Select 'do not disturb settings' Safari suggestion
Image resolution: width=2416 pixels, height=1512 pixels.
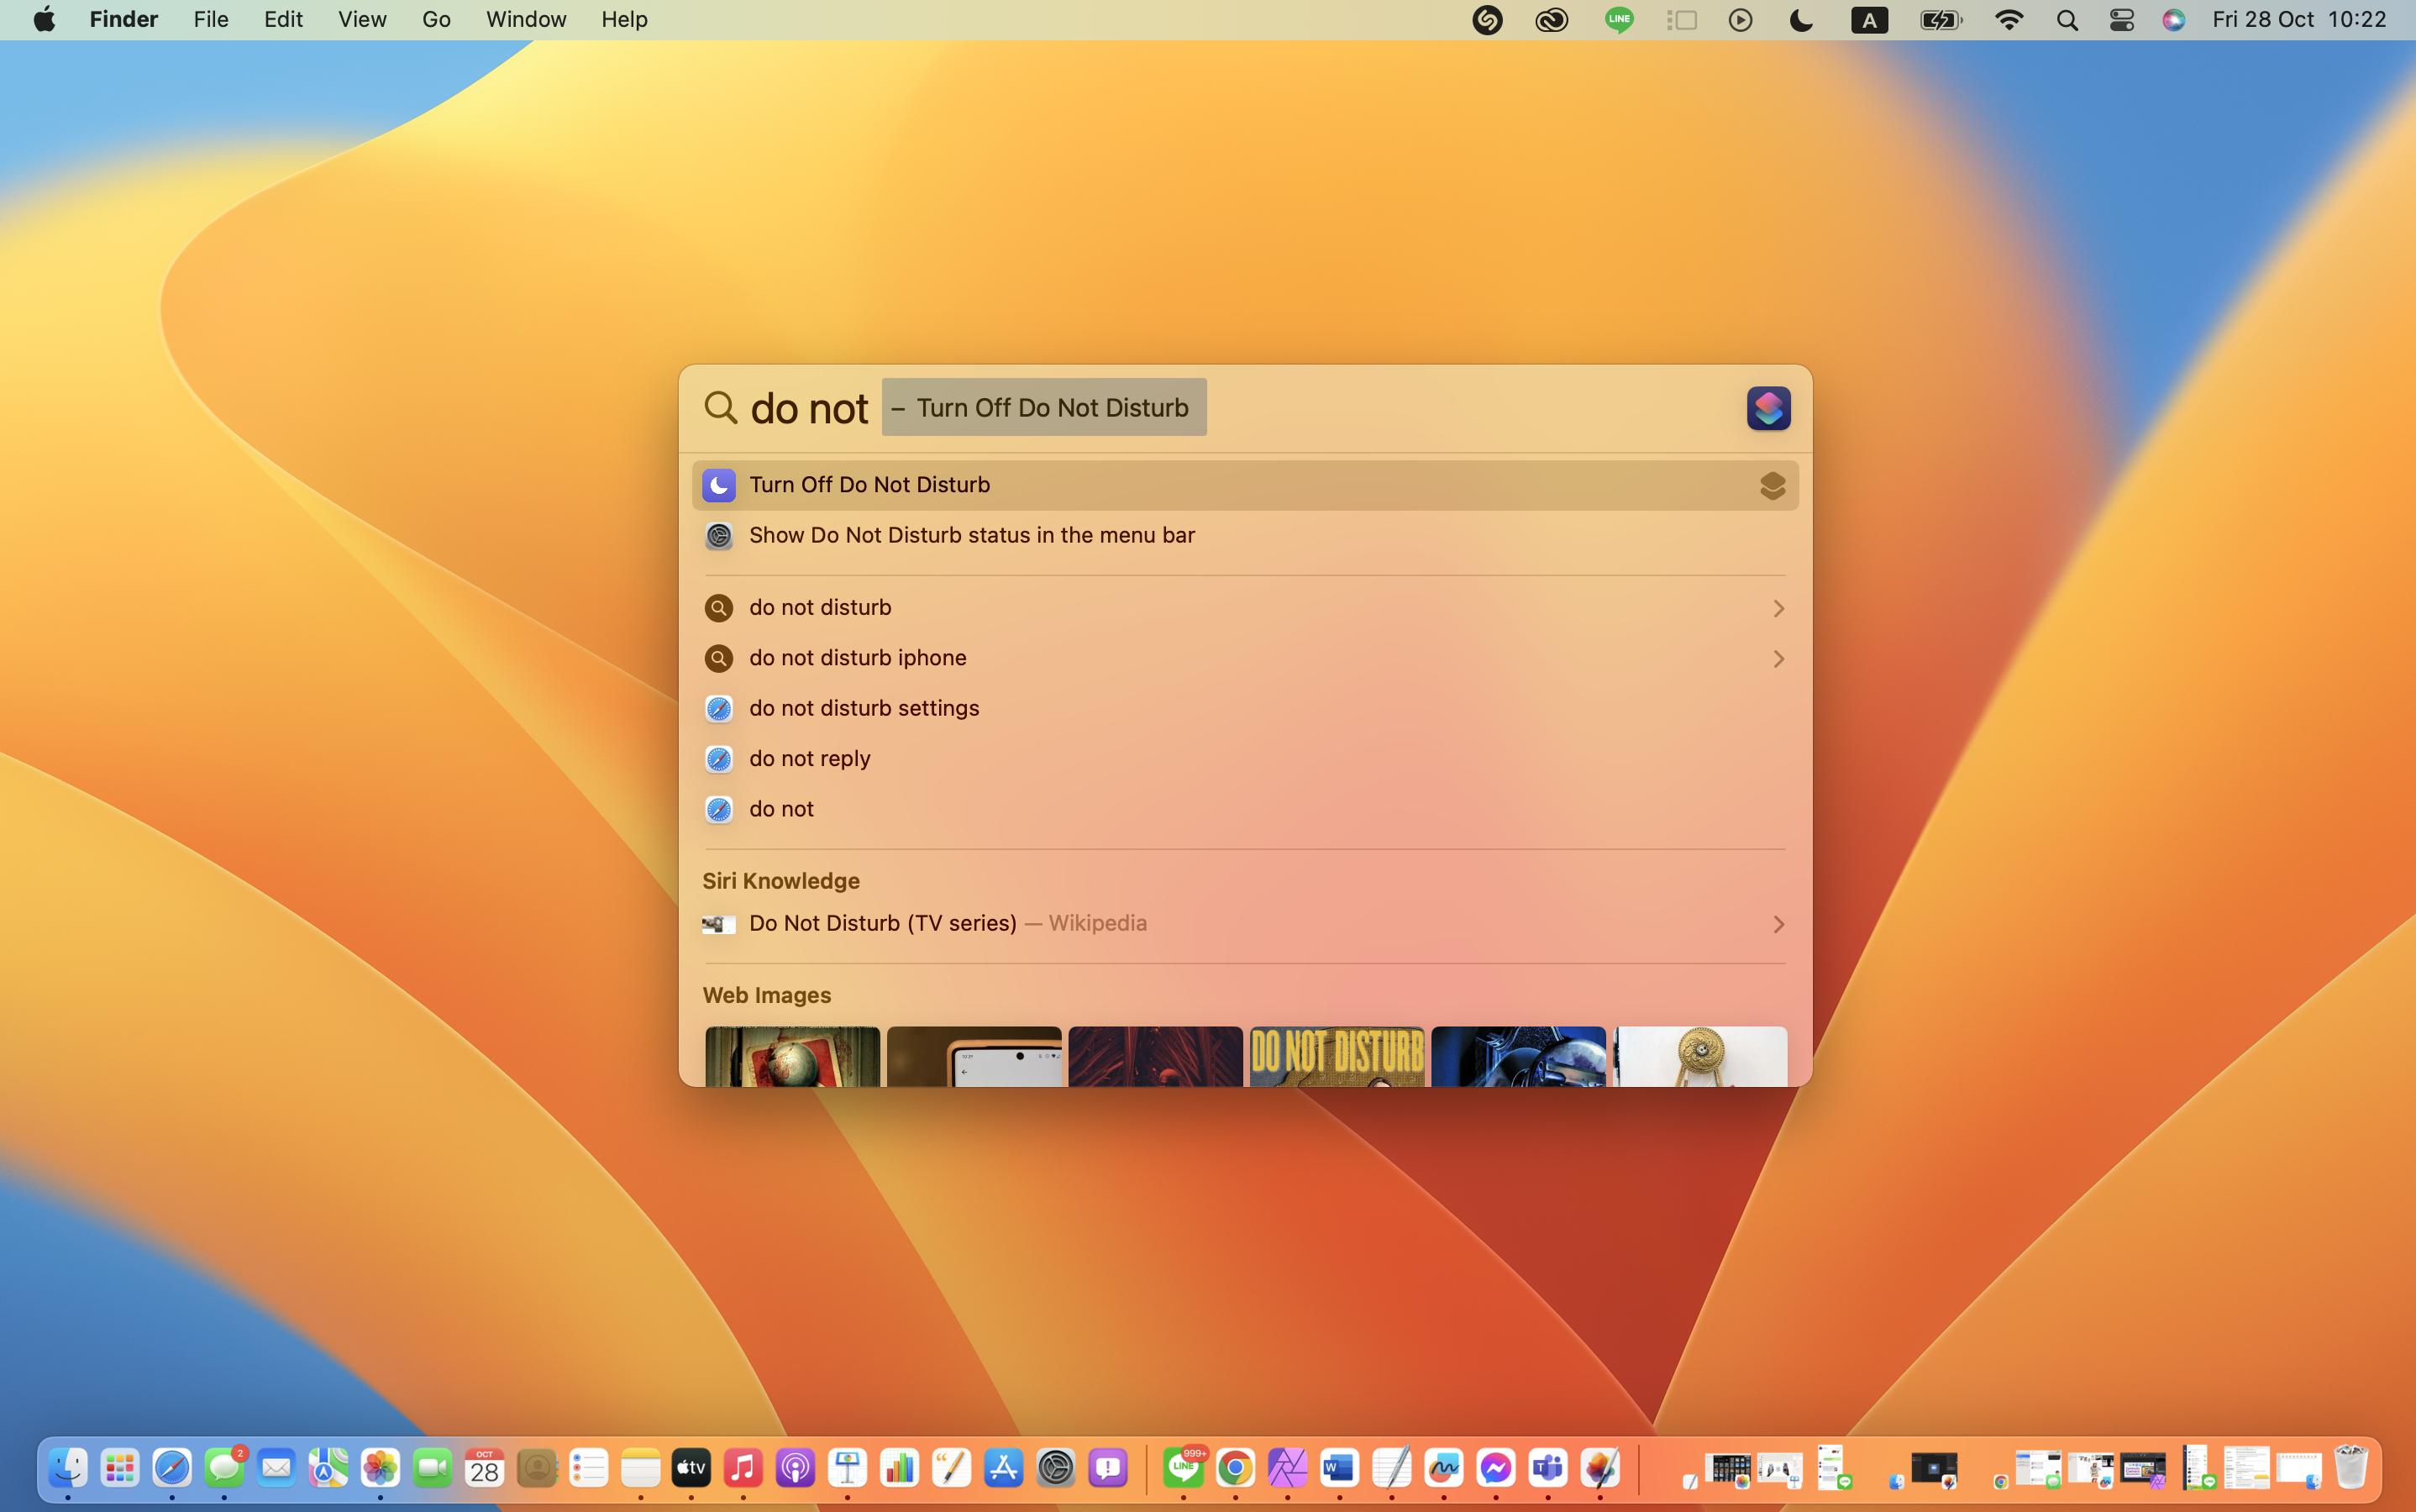click(x=864, y=708)
